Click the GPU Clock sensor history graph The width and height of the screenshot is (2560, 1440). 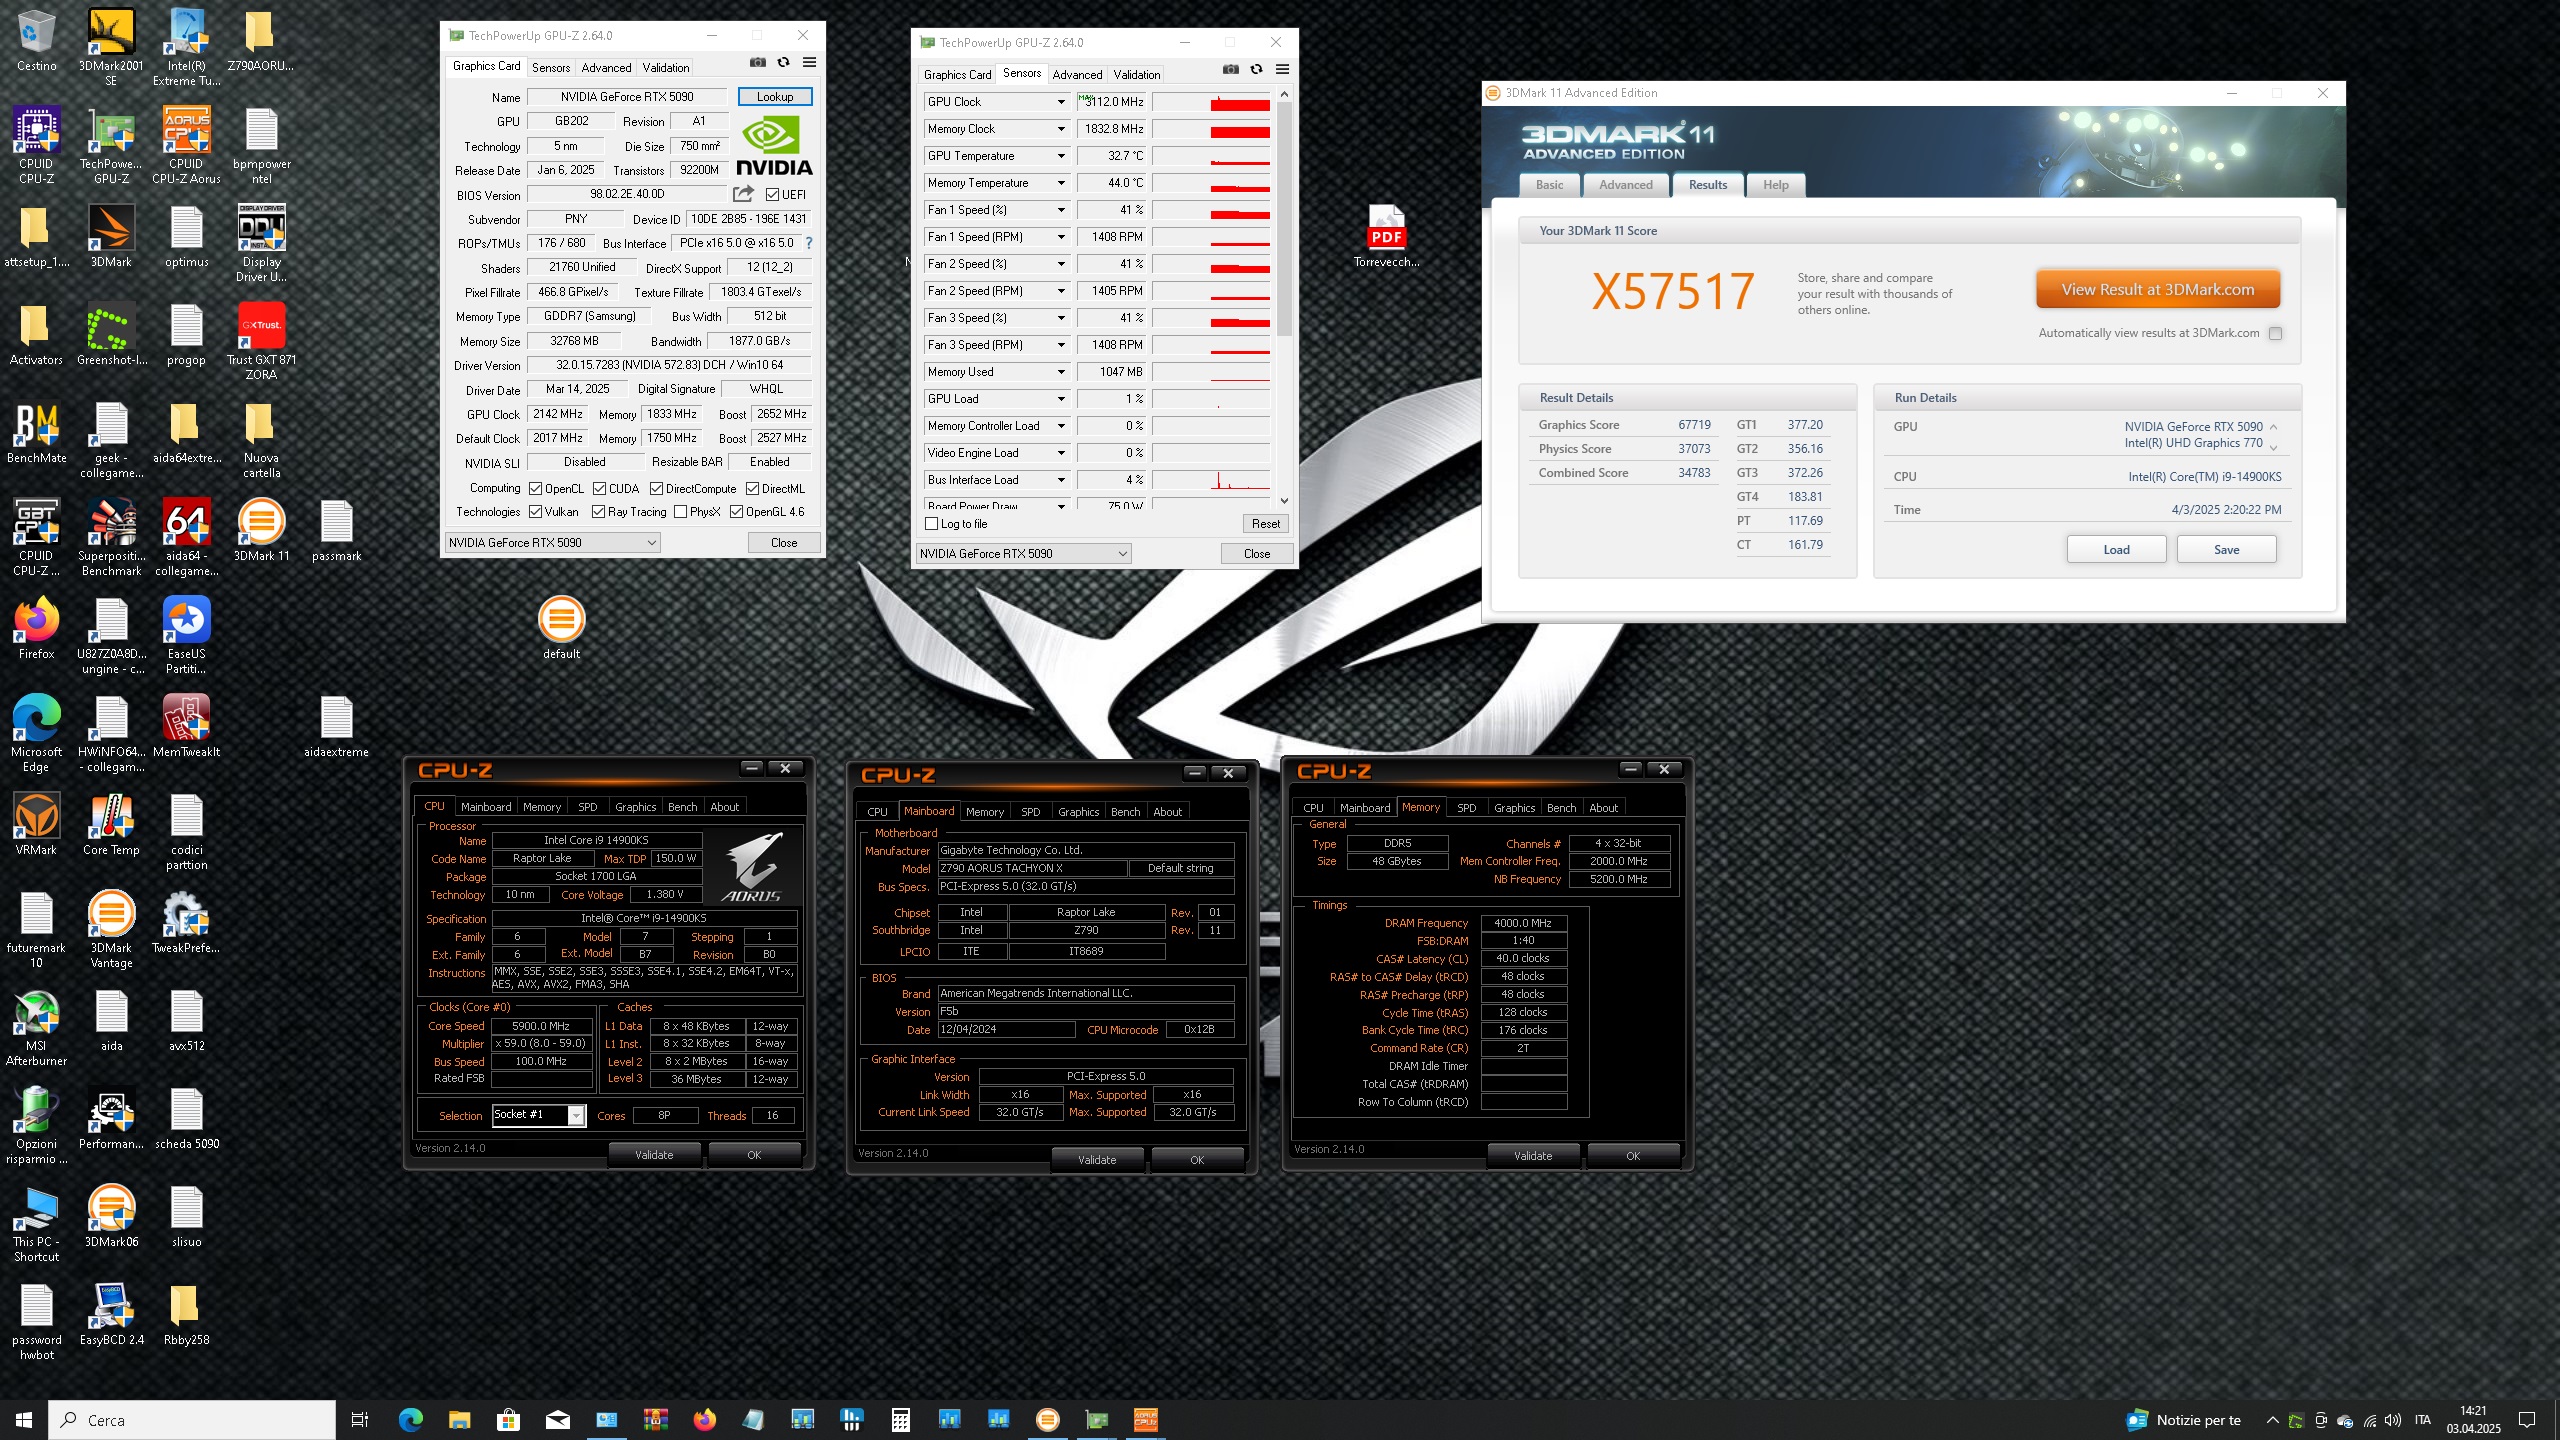tap(1211, 102)
